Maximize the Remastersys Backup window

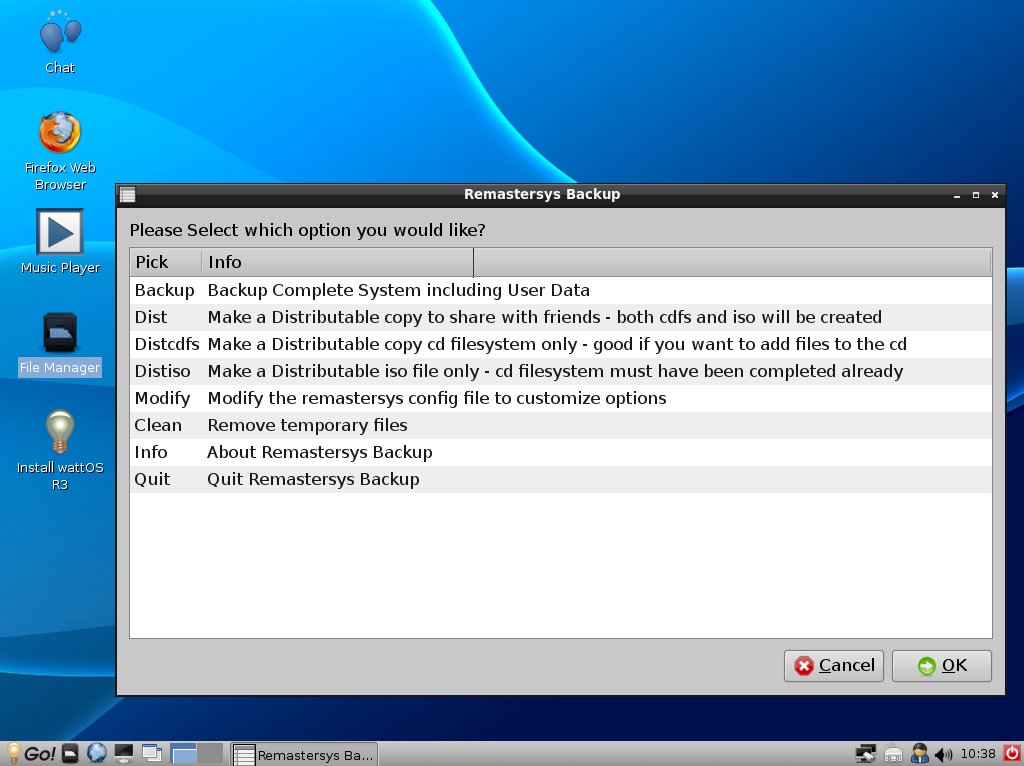point(976,195)
